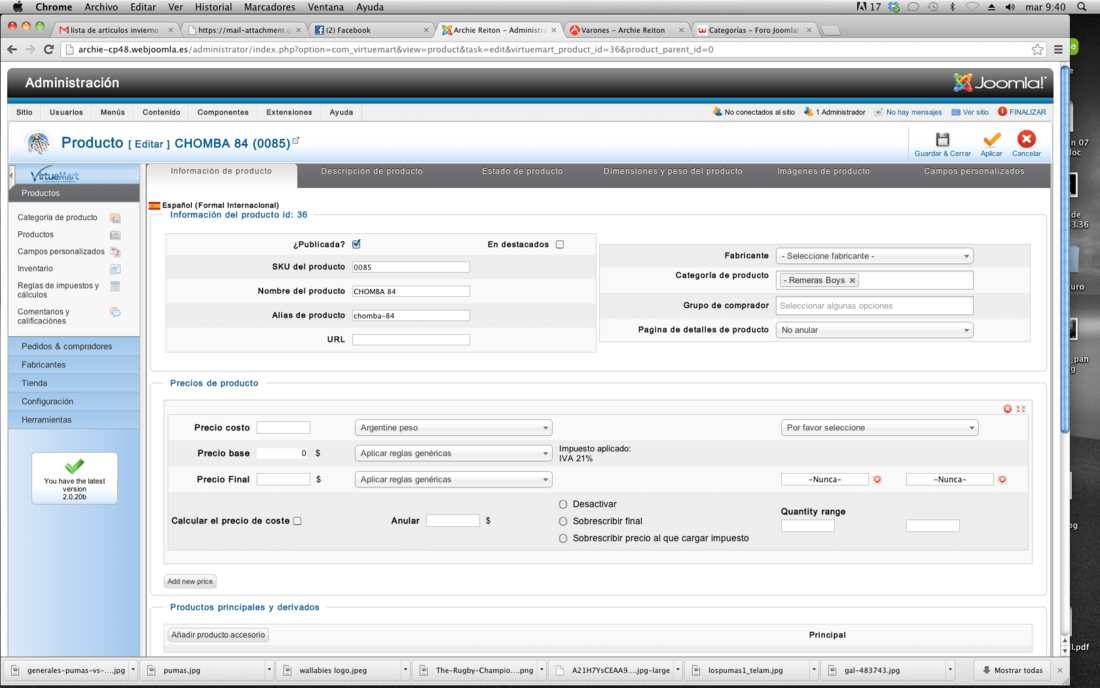
Task: Click the SKU del producto field
Action: pyautogui.click(x=410, y=267)
